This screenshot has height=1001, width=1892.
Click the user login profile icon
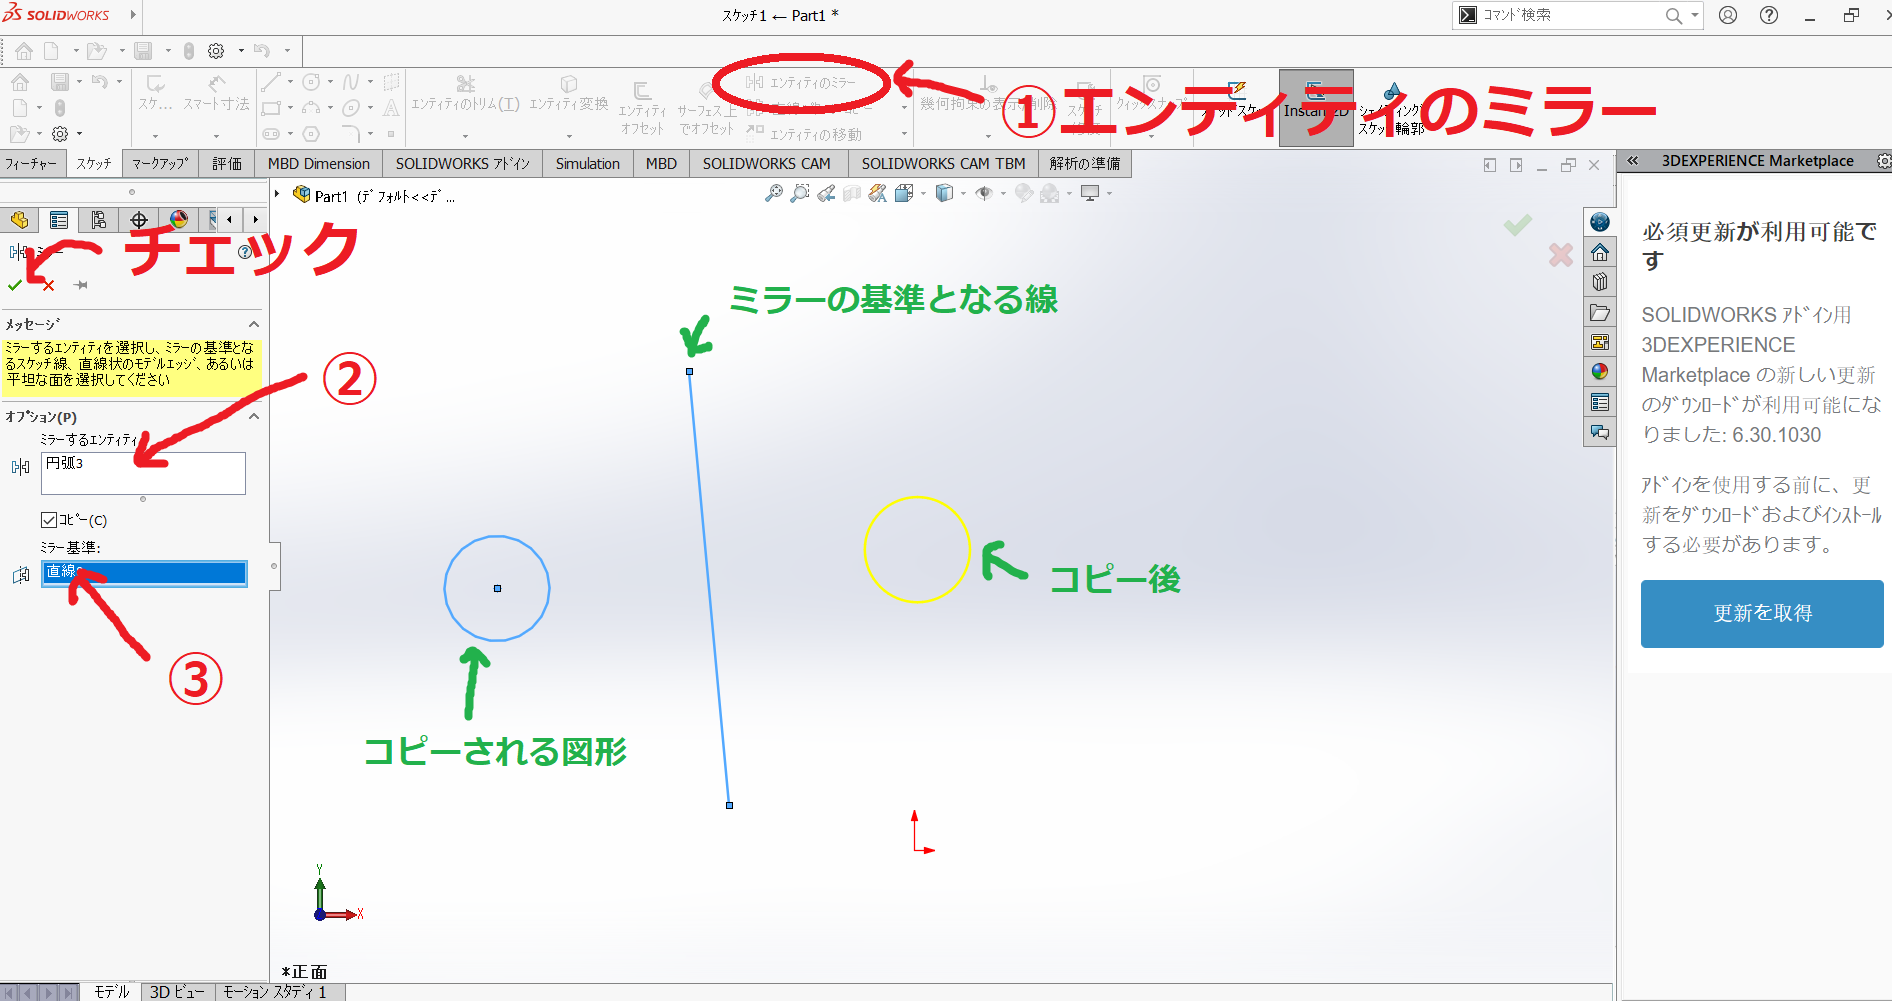tap(1728, 15)
